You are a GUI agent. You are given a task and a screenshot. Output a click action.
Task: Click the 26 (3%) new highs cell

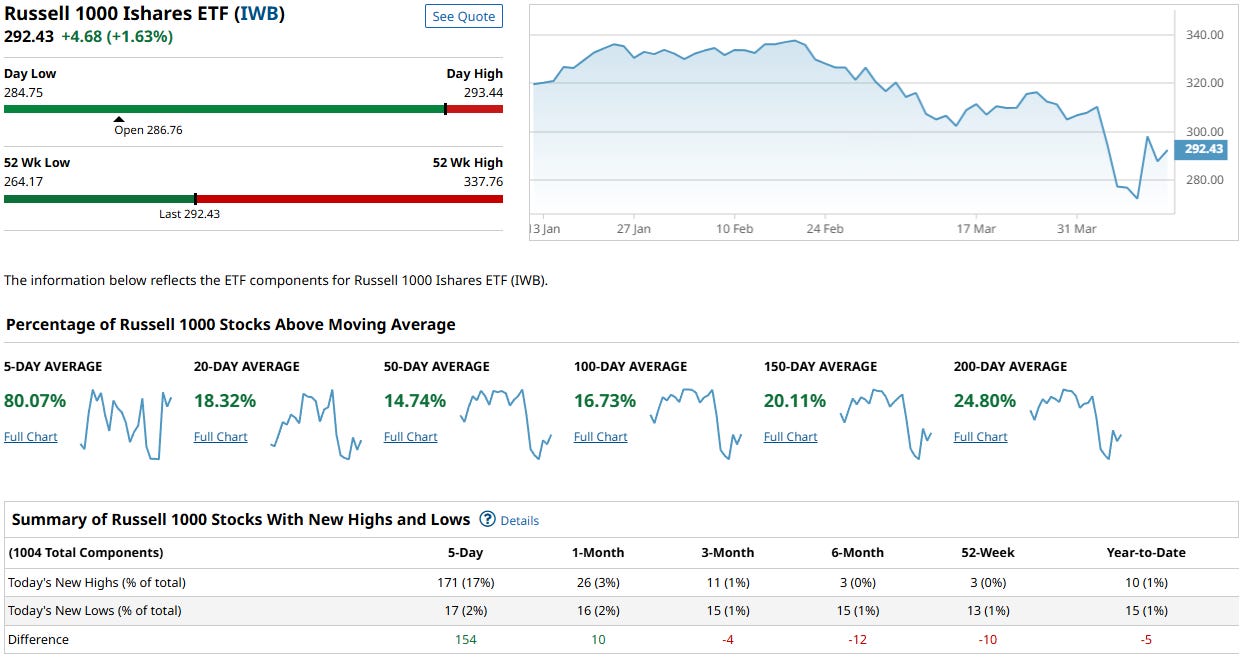coord(597,583)
